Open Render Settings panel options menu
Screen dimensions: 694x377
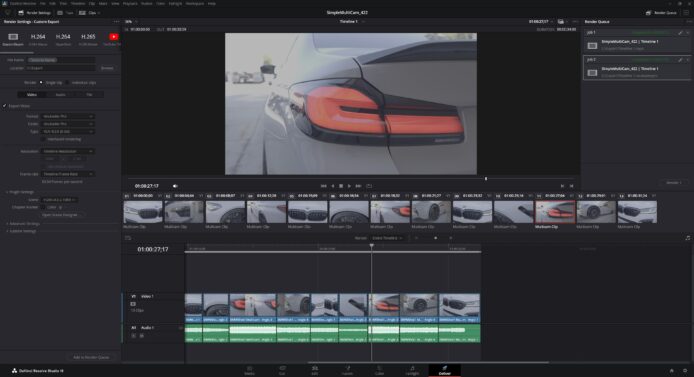click(x=116, y=21)
